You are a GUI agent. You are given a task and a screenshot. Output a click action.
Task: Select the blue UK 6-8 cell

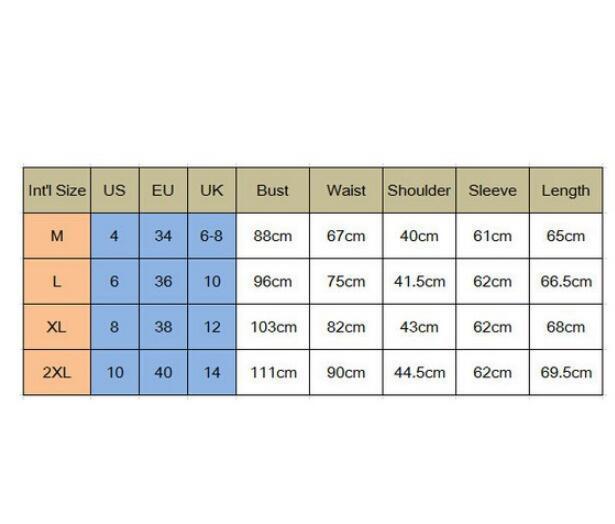coord(212,236)
